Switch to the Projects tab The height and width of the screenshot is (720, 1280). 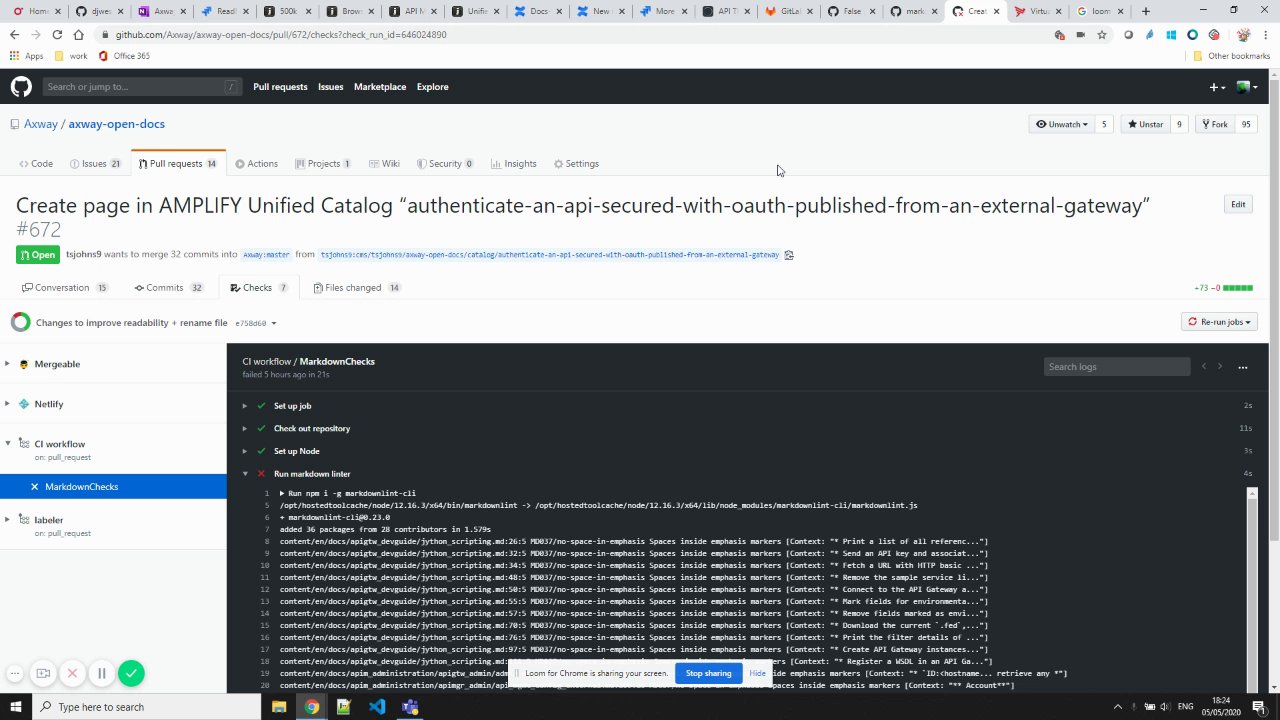pos(323,164)
